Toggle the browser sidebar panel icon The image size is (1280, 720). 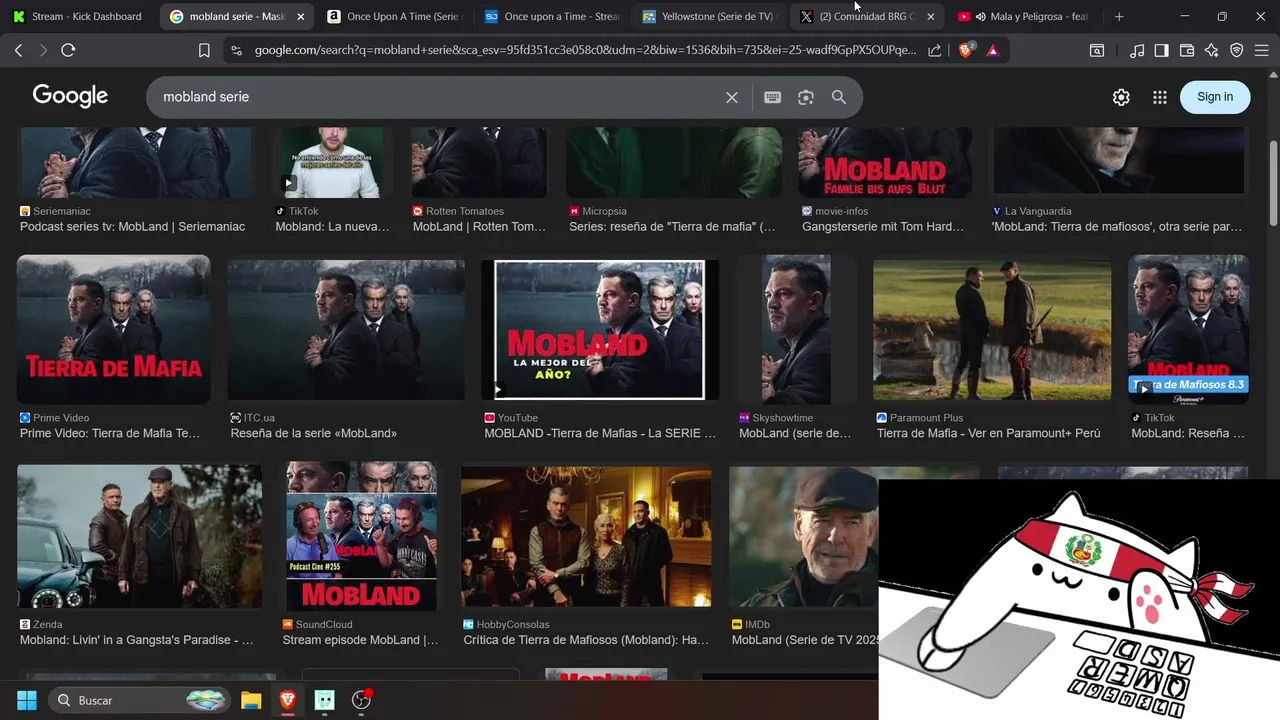pyautogui.click(x=1161, y=50)
